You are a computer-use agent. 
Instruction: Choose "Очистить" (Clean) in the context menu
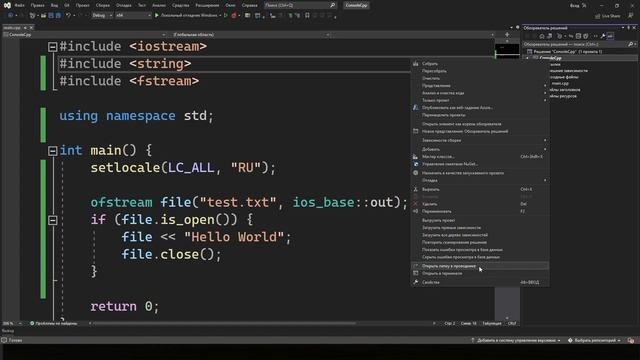480,78
